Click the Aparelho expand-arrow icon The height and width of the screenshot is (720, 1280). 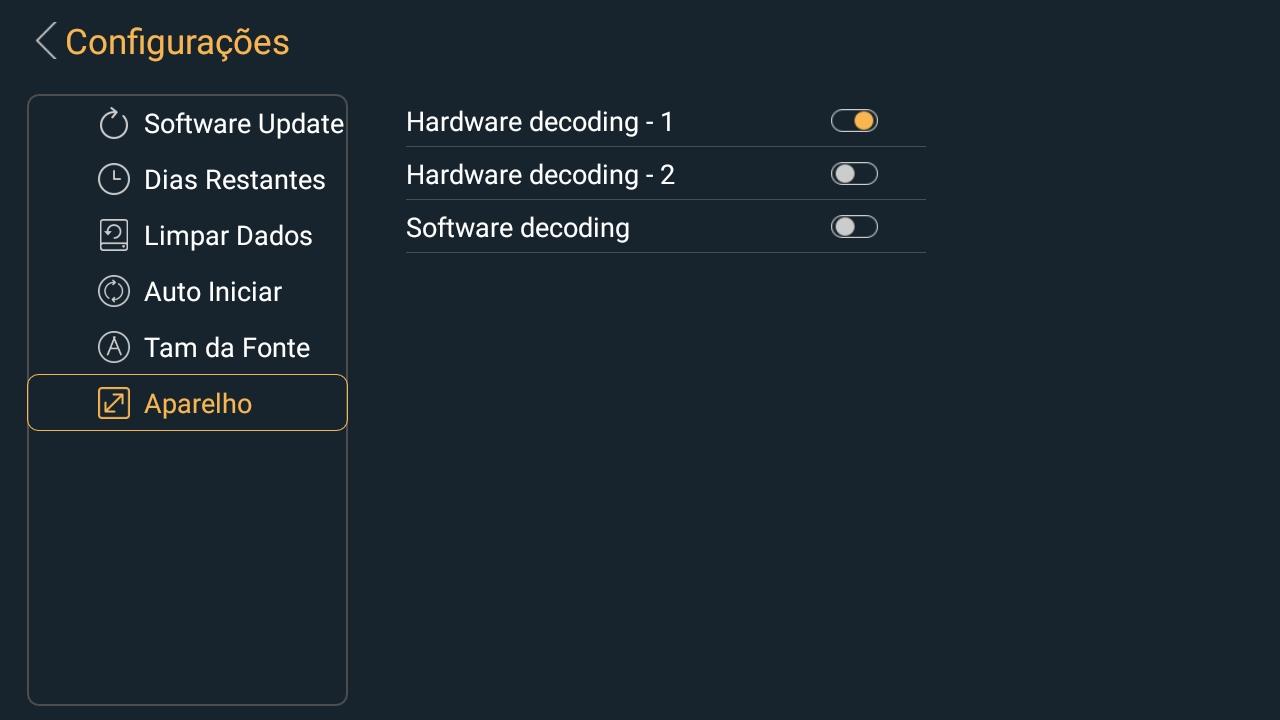point(114,404)
